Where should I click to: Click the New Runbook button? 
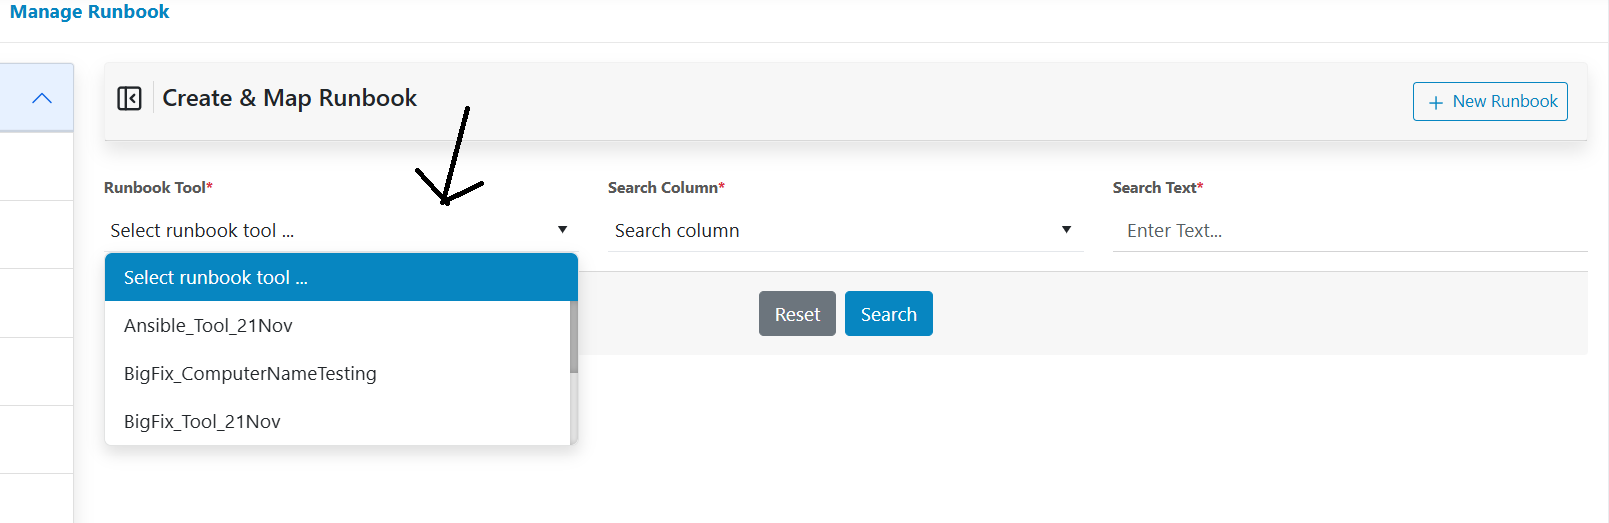[1489, 101]
